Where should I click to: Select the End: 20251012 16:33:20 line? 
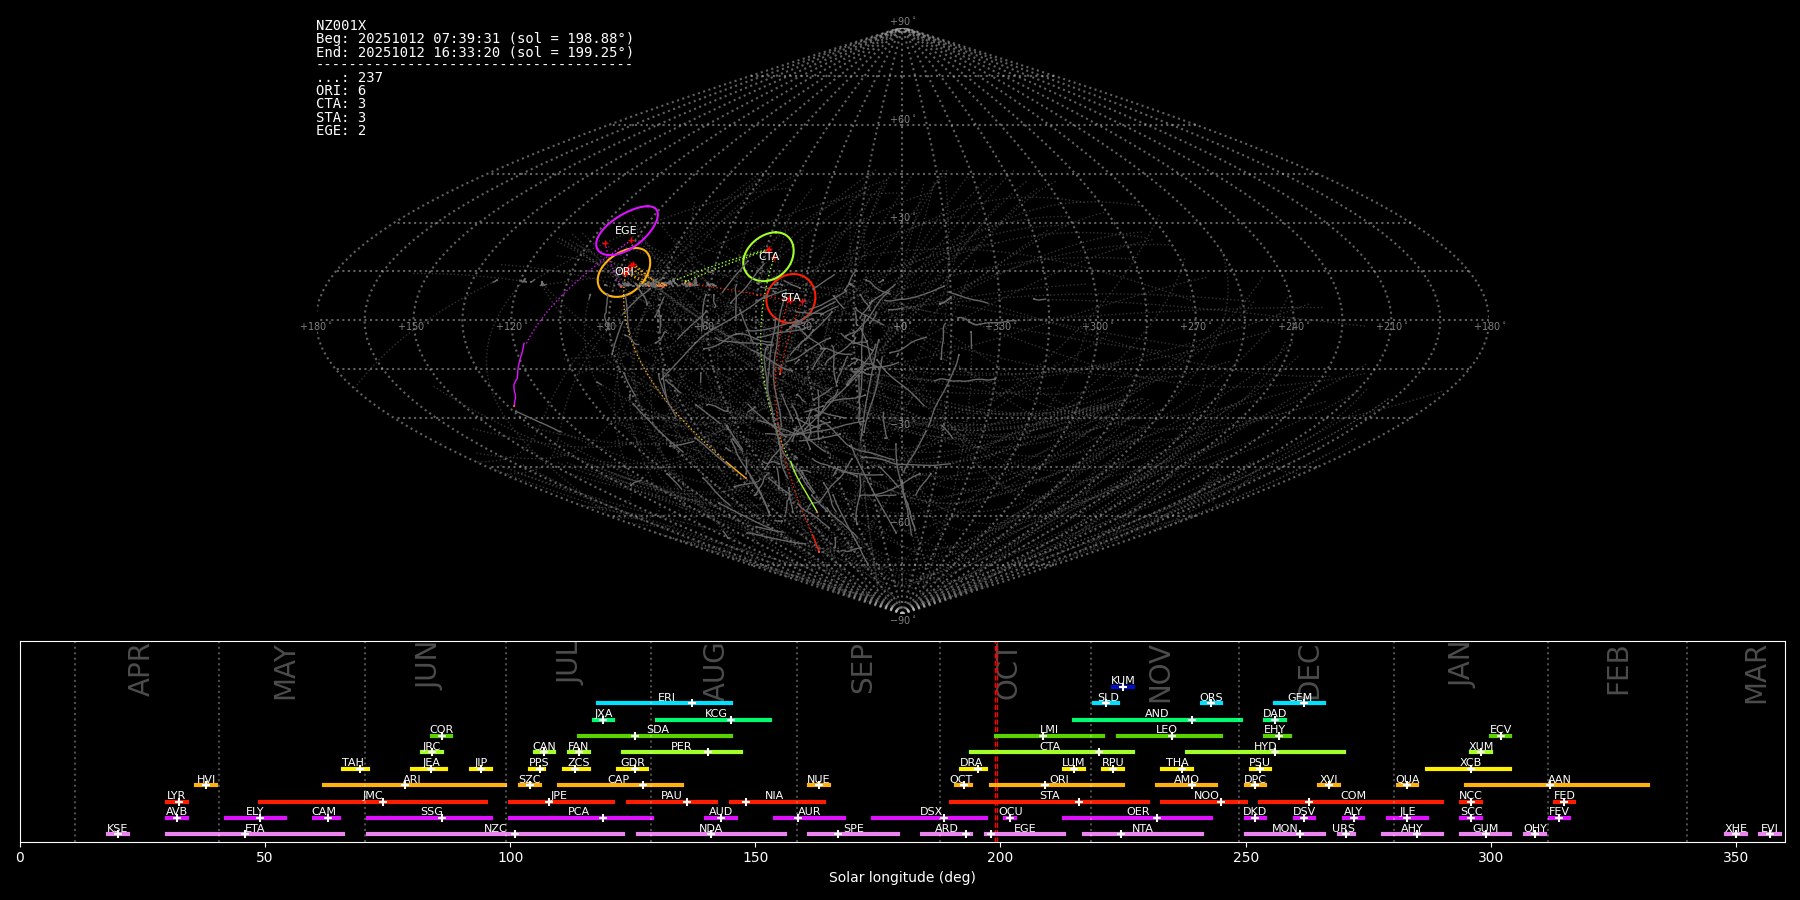pyautogui.click(x=475, y=52)
